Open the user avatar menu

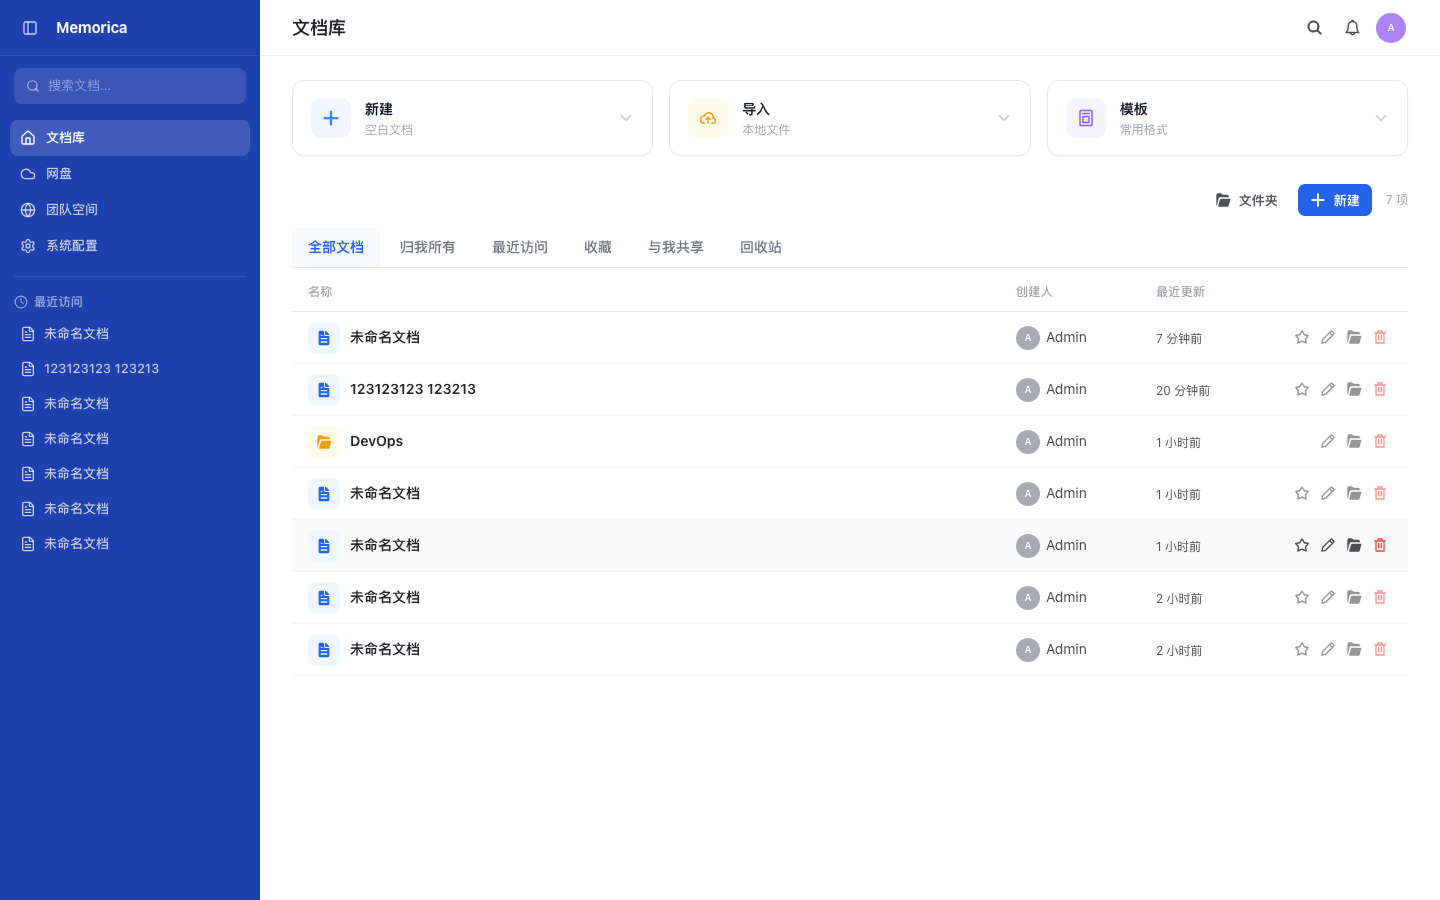pos(1391,28)
